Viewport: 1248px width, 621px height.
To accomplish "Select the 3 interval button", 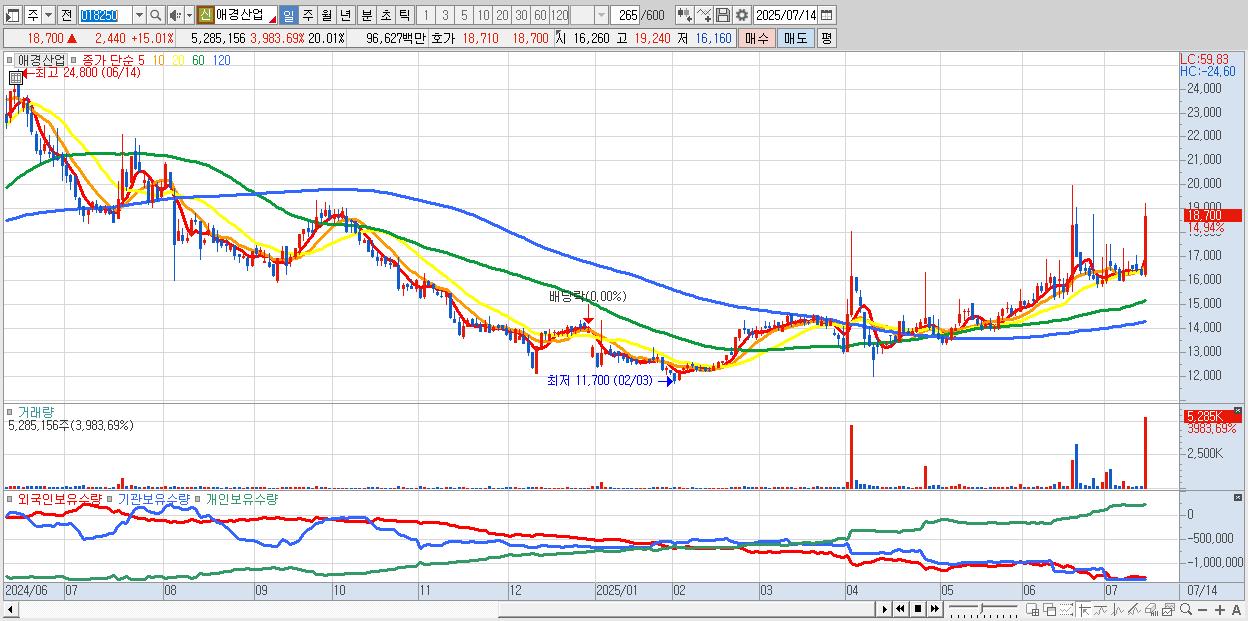I will tap(445, 15).
